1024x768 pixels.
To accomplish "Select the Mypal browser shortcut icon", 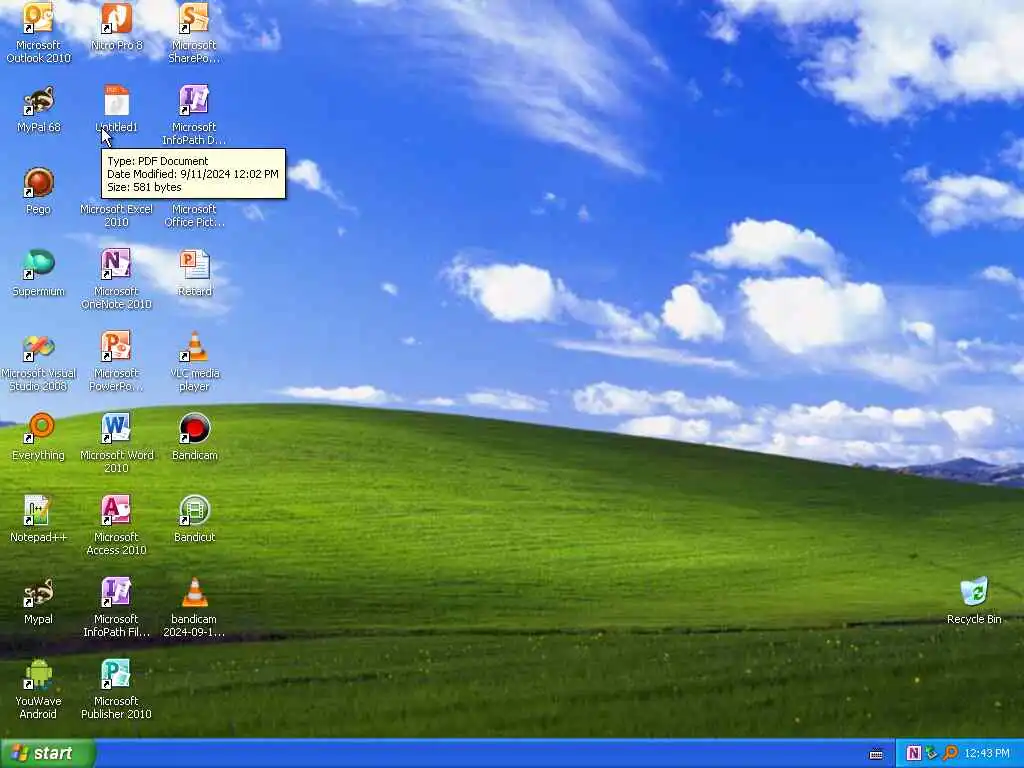I will click(x=39, y=593).
